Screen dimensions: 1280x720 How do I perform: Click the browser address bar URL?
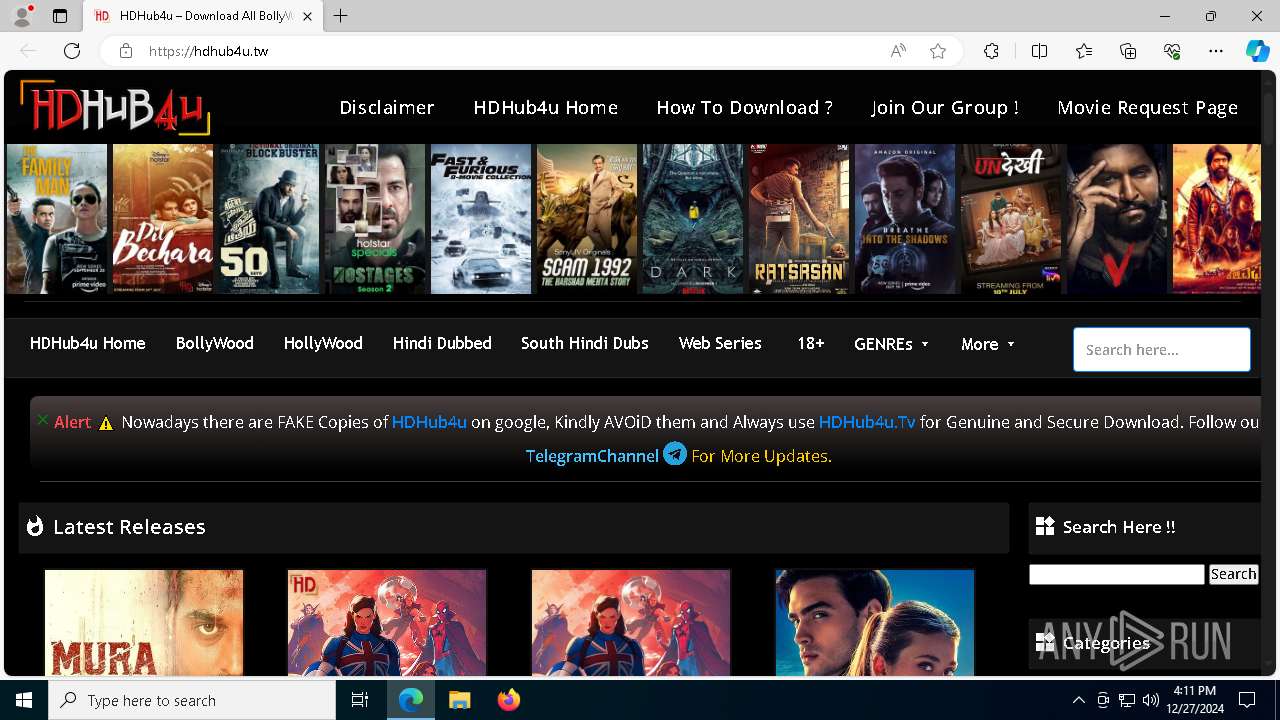[x=208, y=51]
